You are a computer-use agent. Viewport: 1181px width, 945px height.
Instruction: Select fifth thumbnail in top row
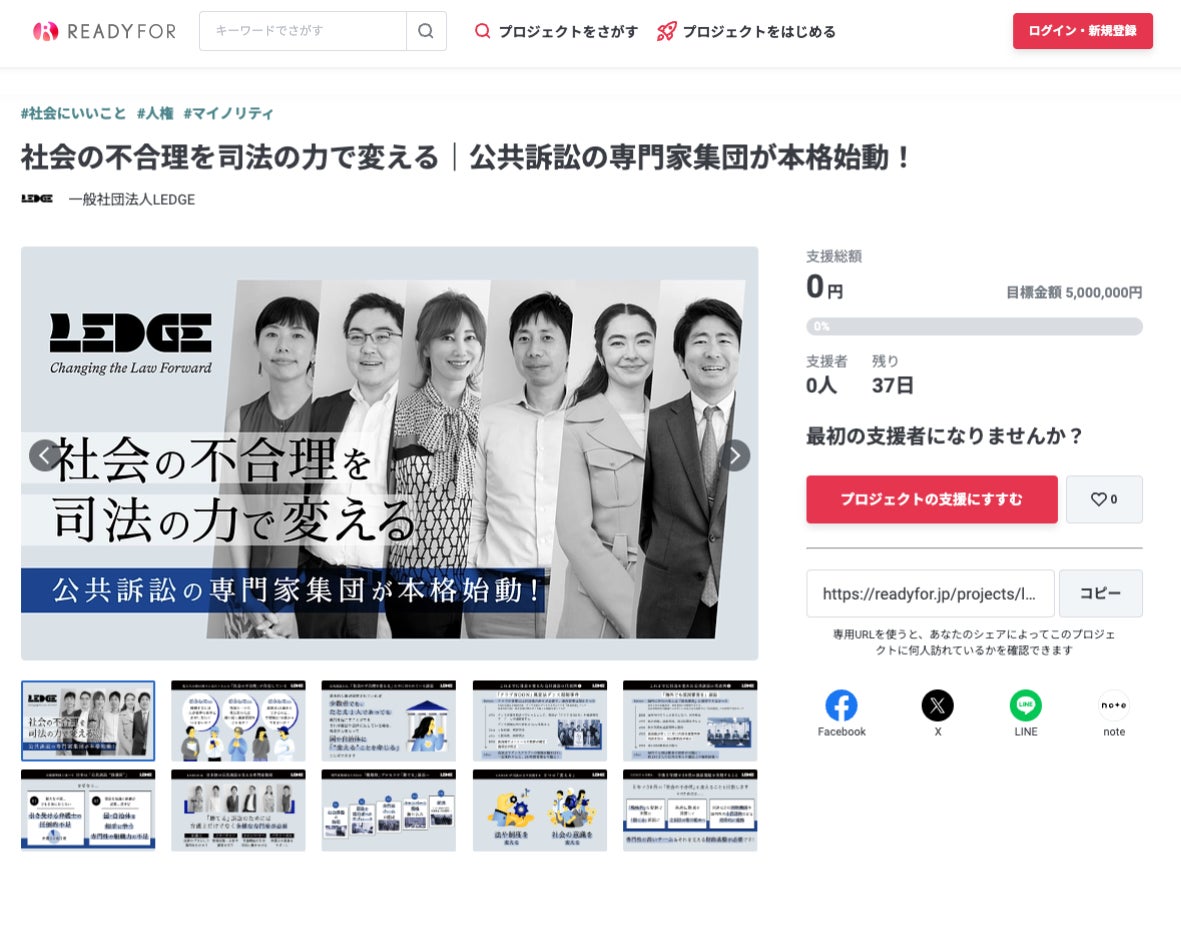pos(690,721)
